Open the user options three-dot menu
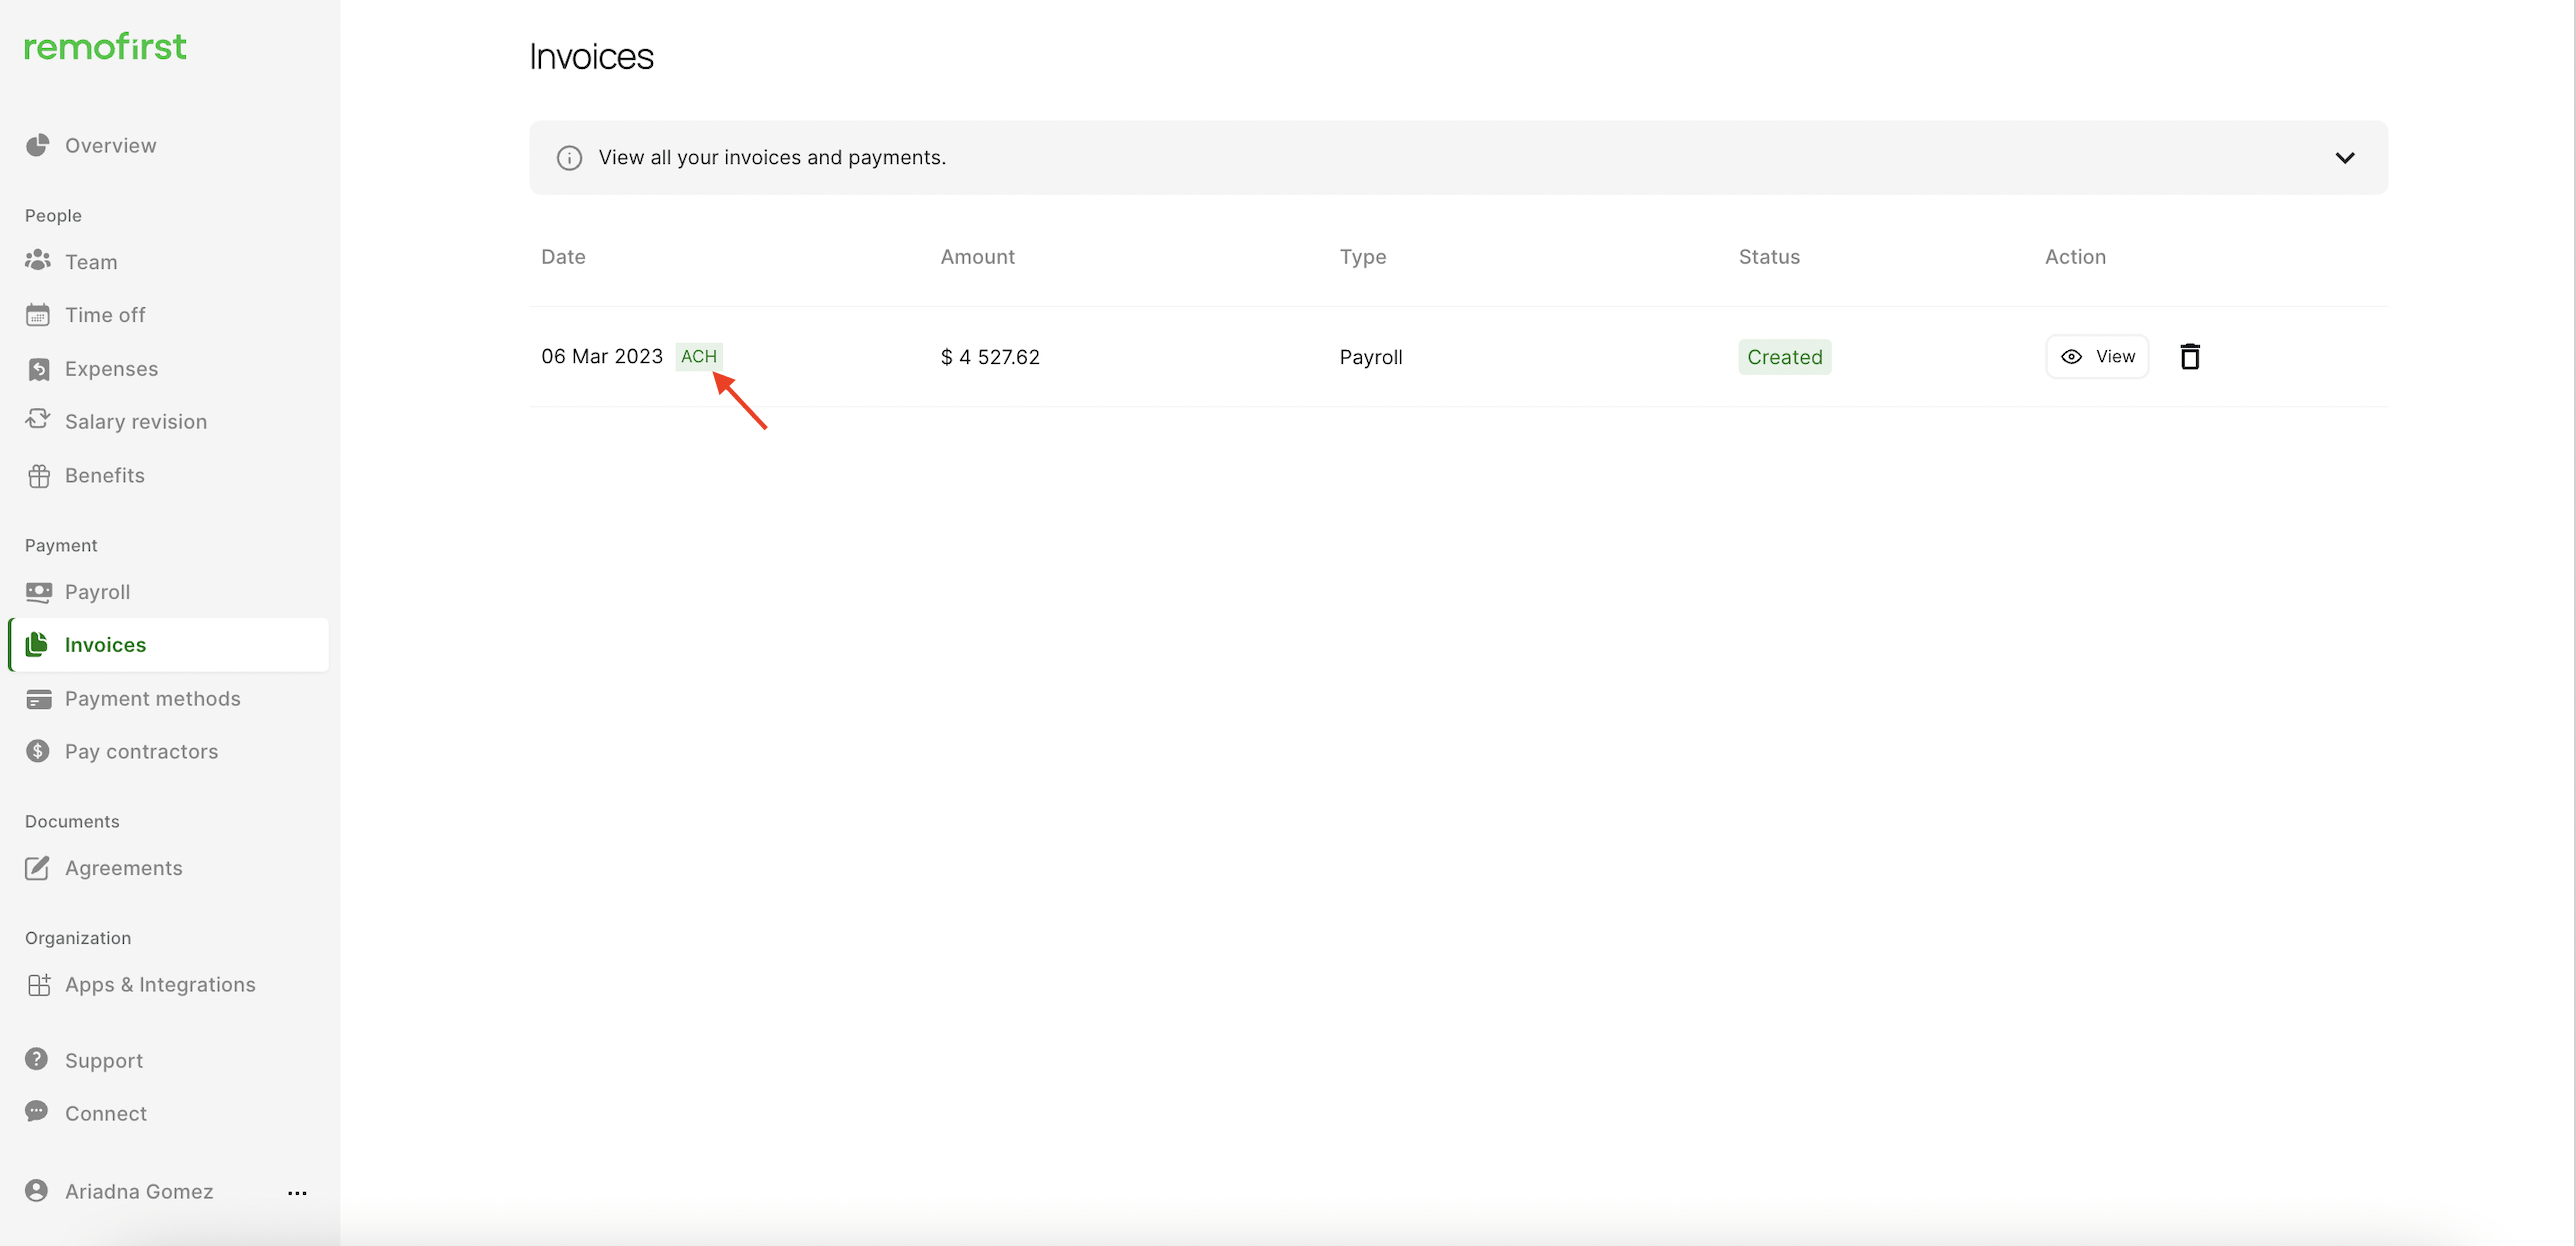This screenshot has height=1246, width=2576. coord(297,1192)
